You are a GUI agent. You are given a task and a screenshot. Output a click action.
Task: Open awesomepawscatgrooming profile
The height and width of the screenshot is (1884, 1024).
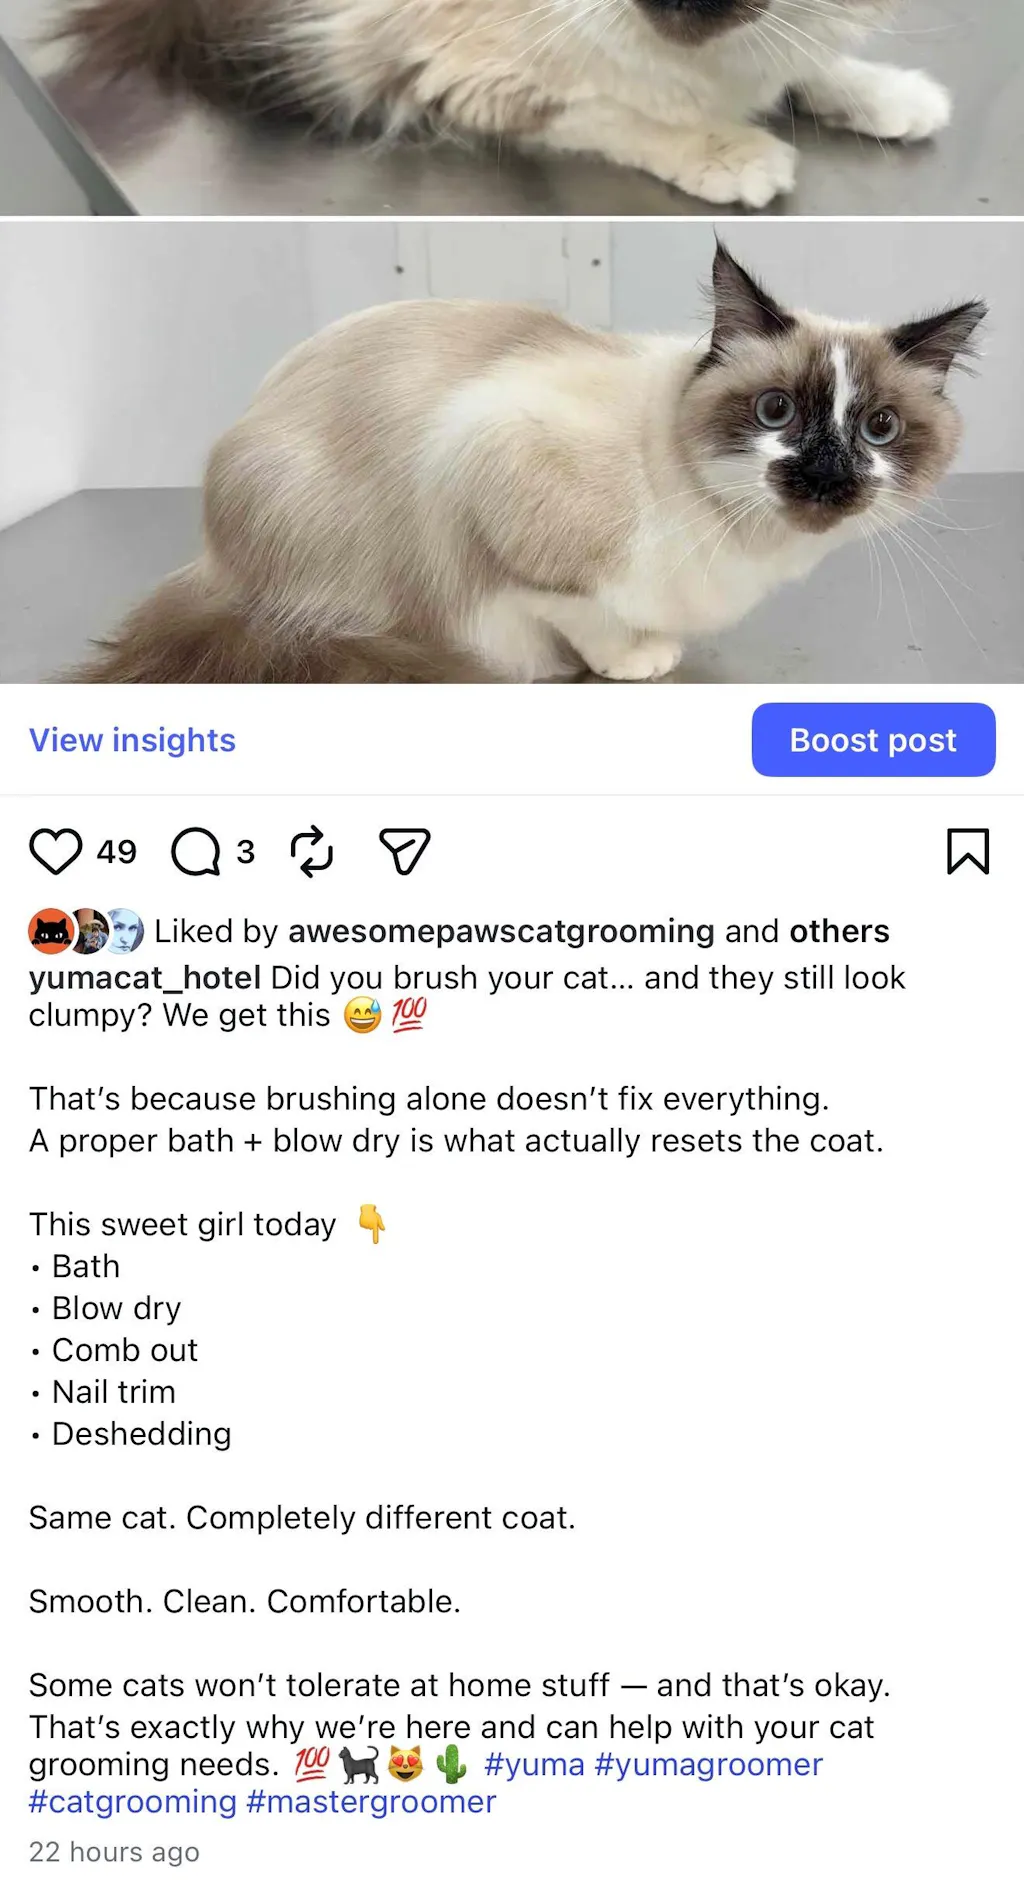click(x=501, y=931)
